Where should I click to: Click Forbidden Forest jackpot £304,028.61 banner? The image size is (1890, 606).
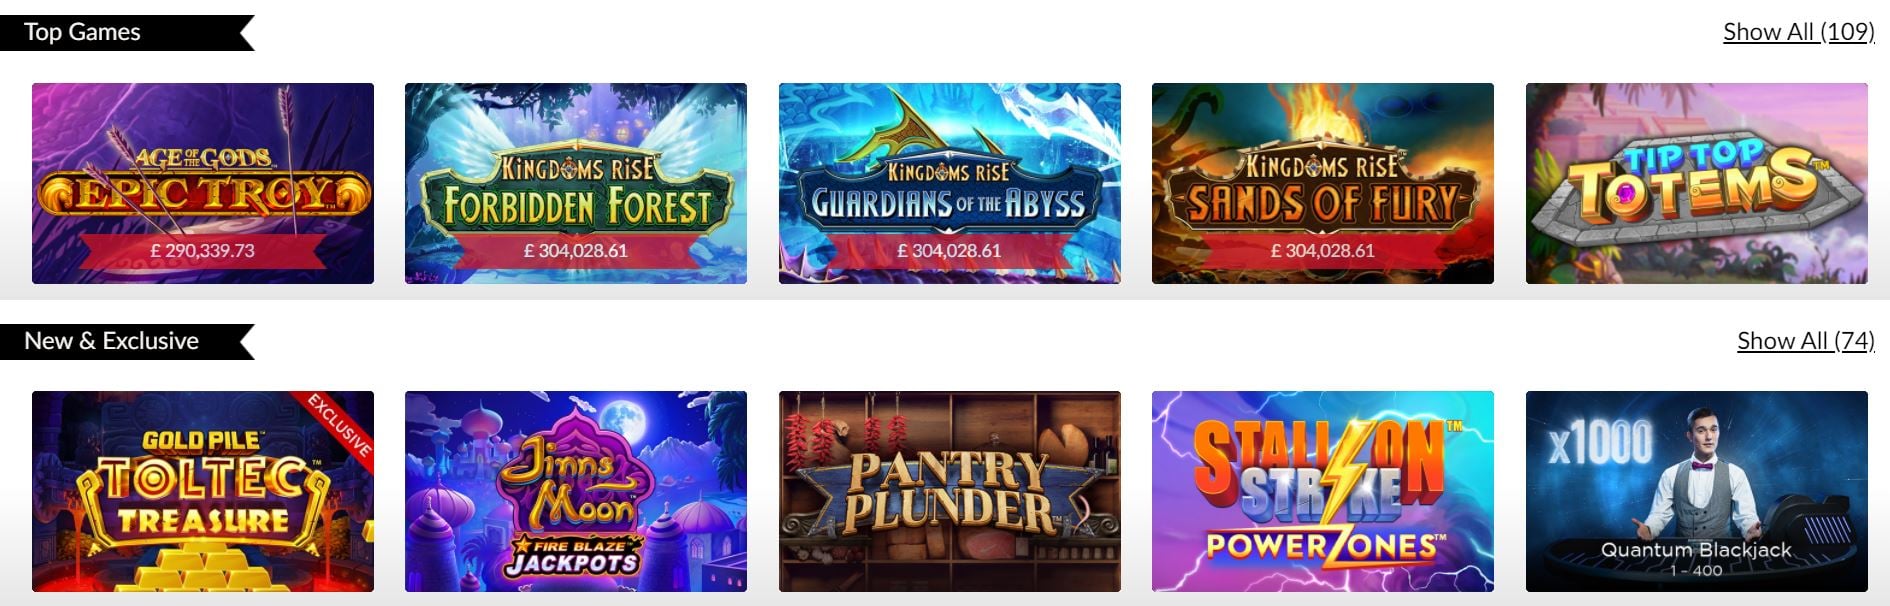[576, 251]
